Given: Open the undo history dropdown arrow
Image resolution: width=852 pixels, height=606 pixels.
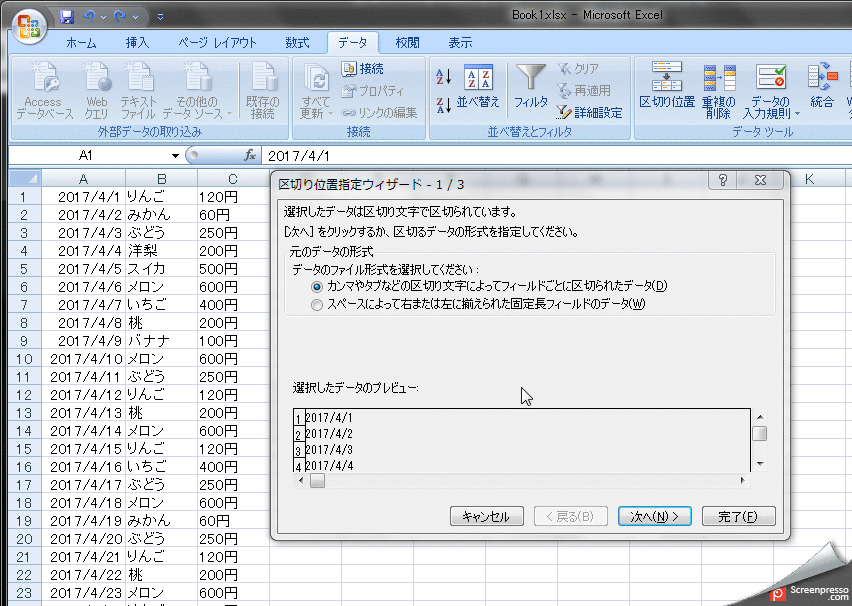Looking at the screenshot, I should [103, 17].
